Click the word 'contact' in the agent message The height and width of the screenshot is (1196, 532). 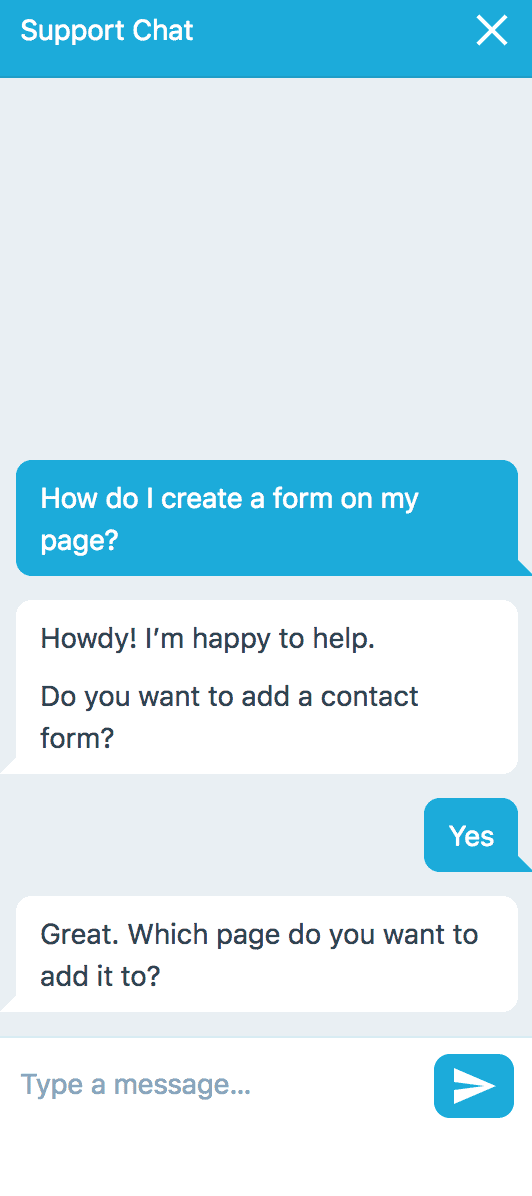pyautogui.click(x=369, y=696)
